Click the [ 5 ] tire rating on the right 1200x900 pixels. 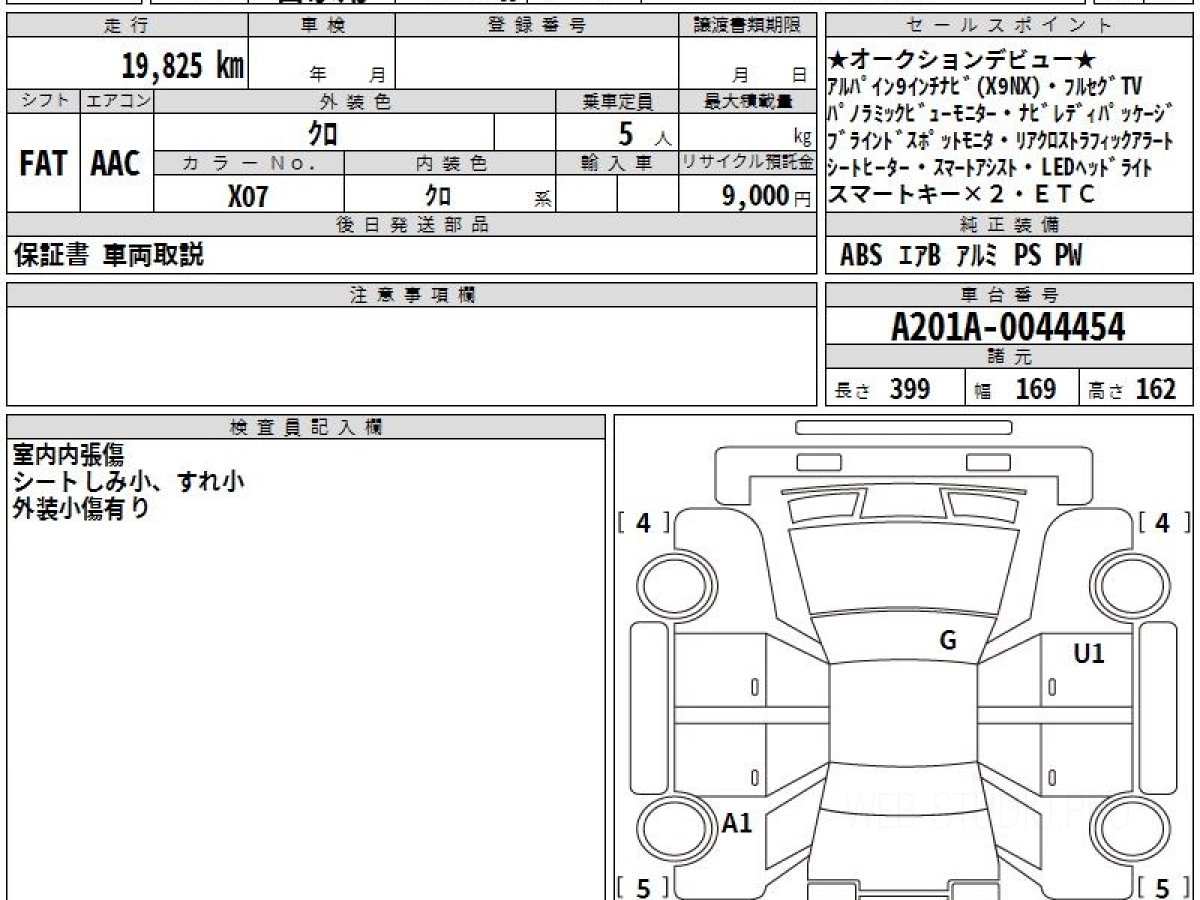(x=1163, y=887)
